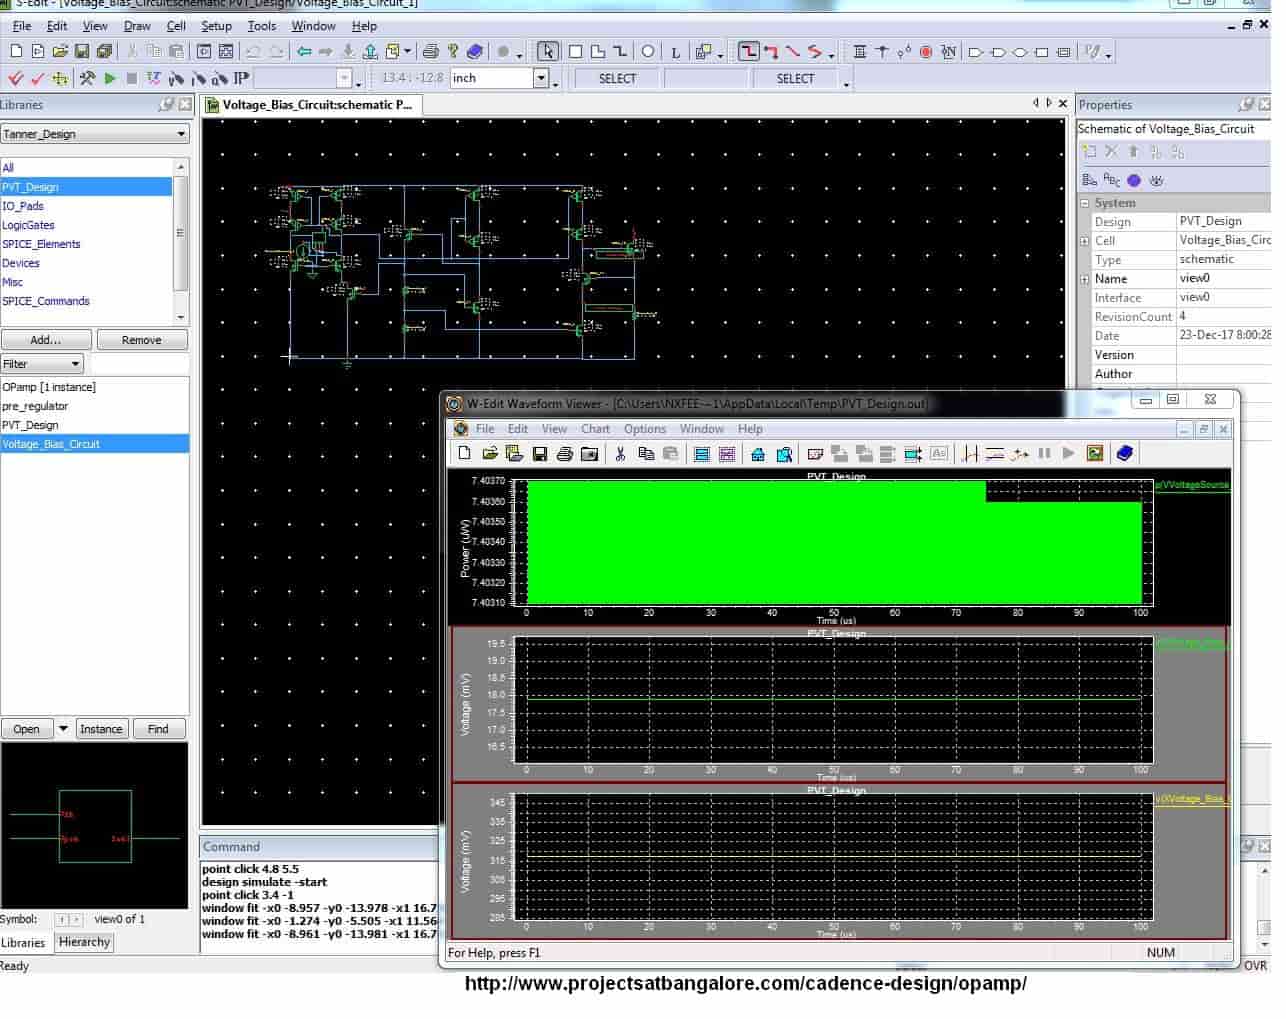Open the S-Edit Setup menu
This screenshot has width=1286, height=1019.
[x=216, y=26]
